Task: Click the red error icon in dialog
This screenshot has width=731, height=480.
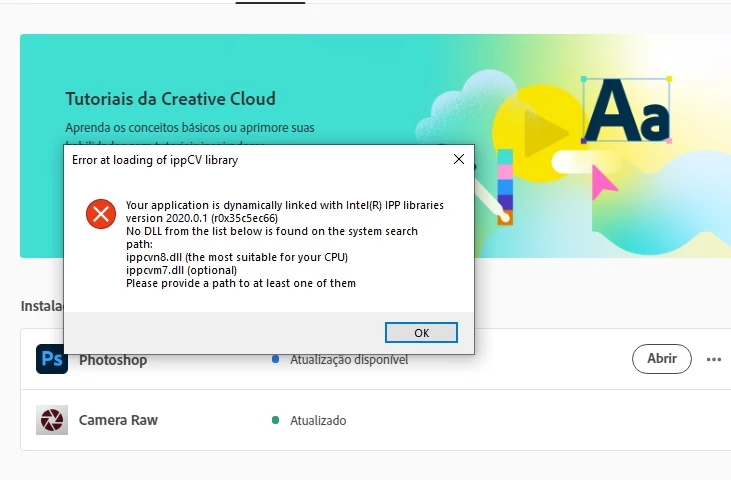Action: (x=101, y=214)
